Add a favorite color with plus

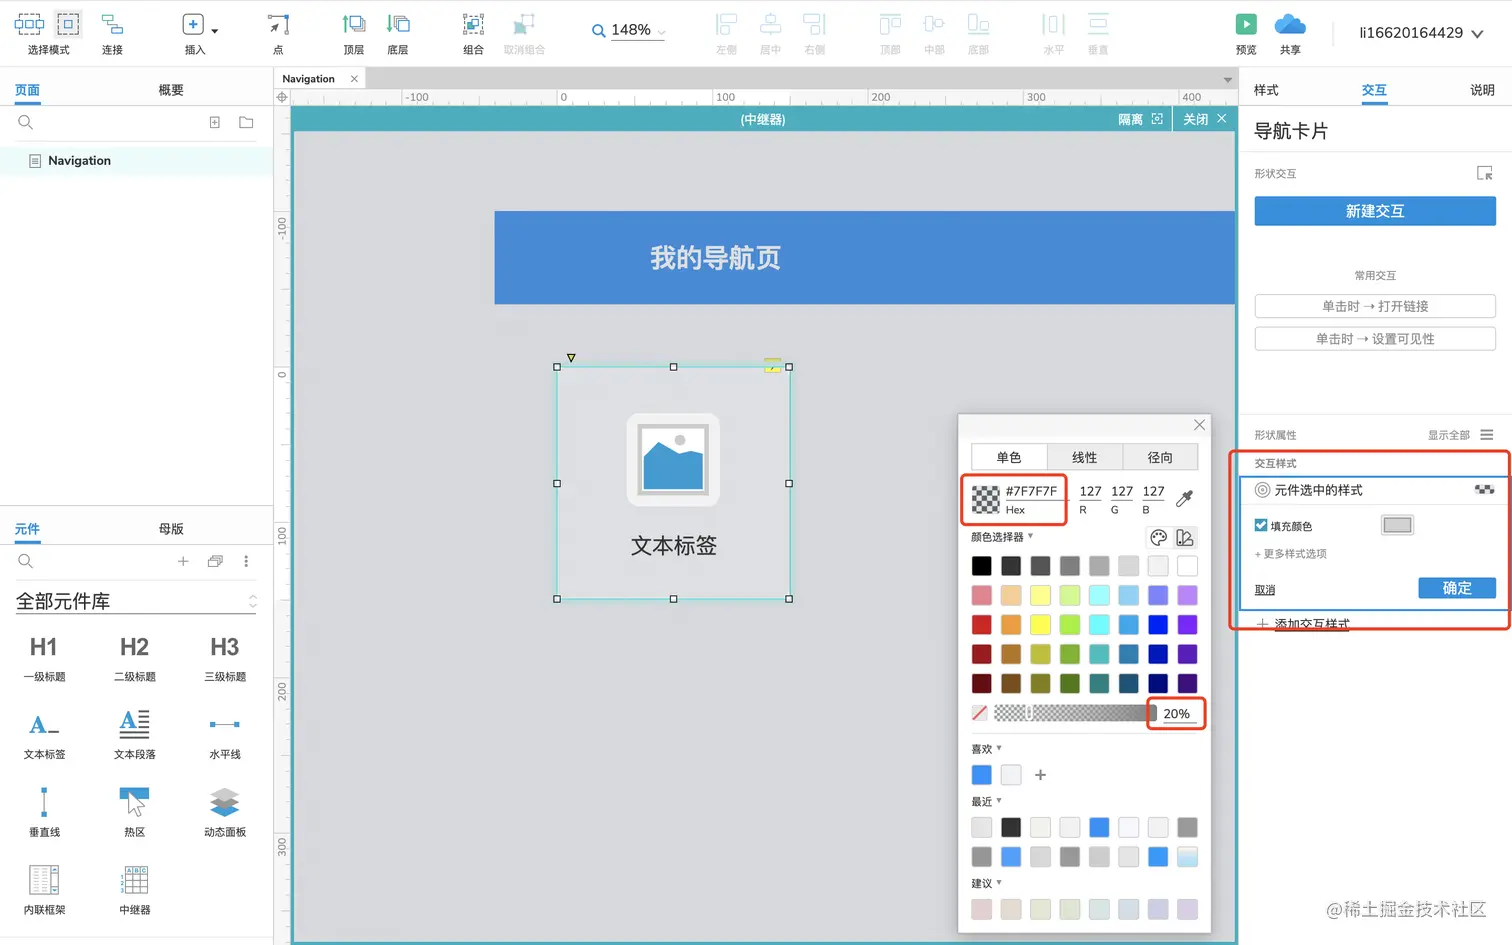pyautogui.click(x=1040, y=775)
